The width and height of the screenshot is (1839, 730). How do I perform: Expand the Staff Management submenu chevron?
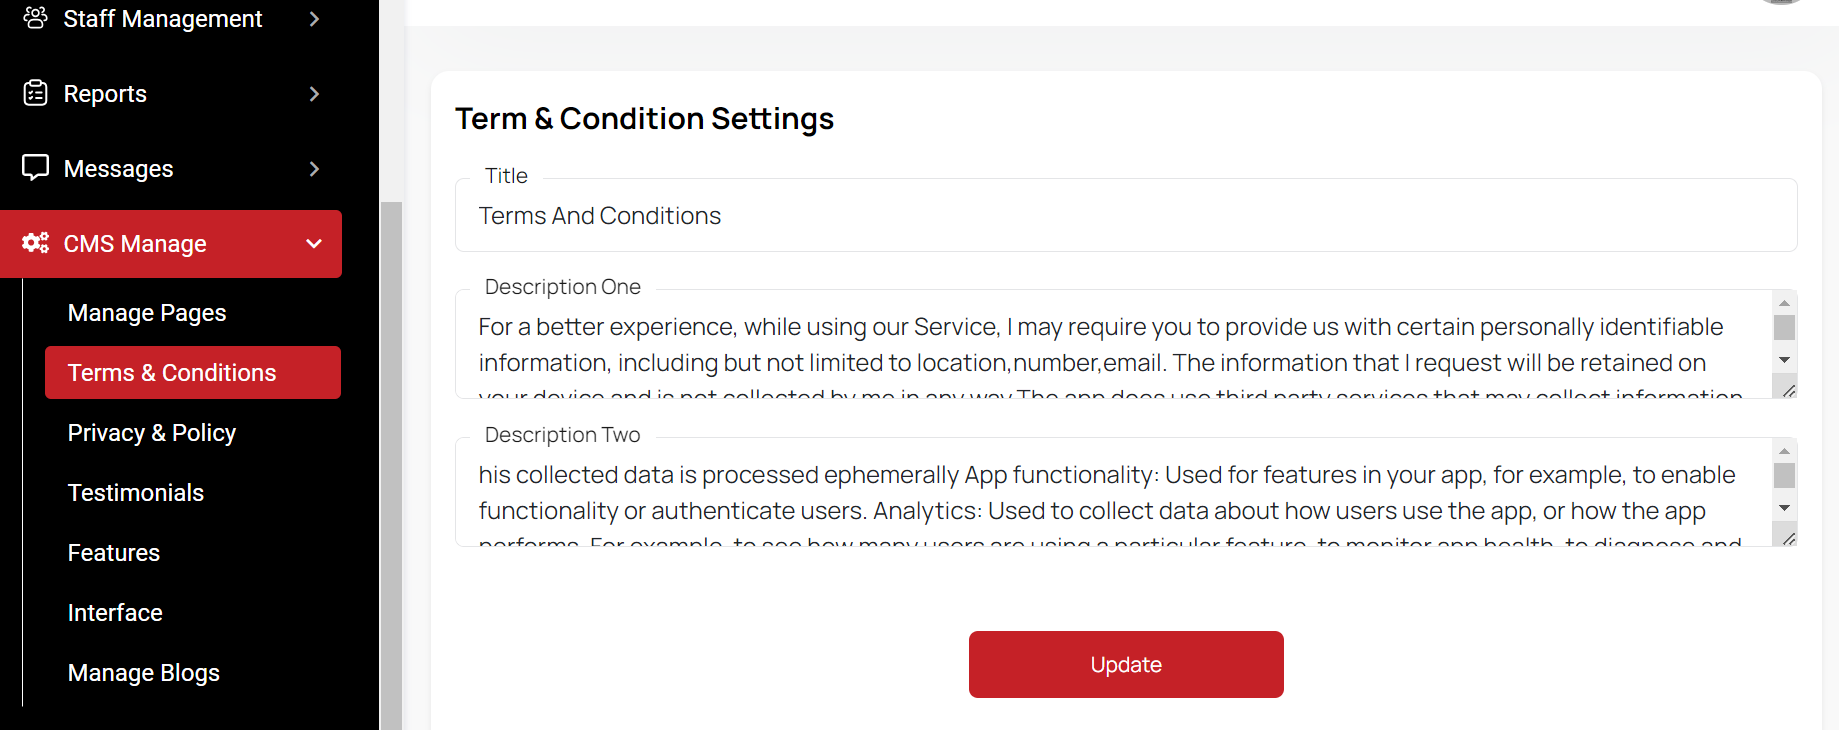tap(314, 19)
